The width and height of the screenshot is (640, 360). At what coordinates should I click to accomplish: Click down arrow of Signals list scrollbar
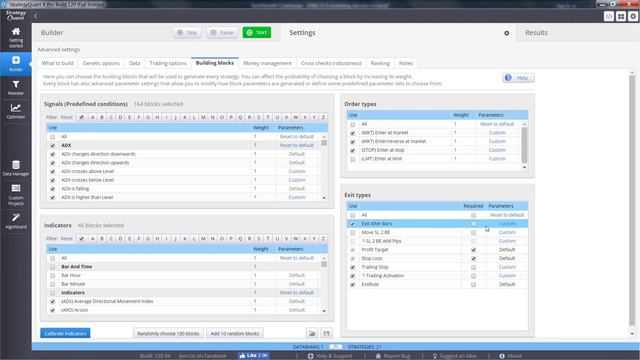[324, 198]
